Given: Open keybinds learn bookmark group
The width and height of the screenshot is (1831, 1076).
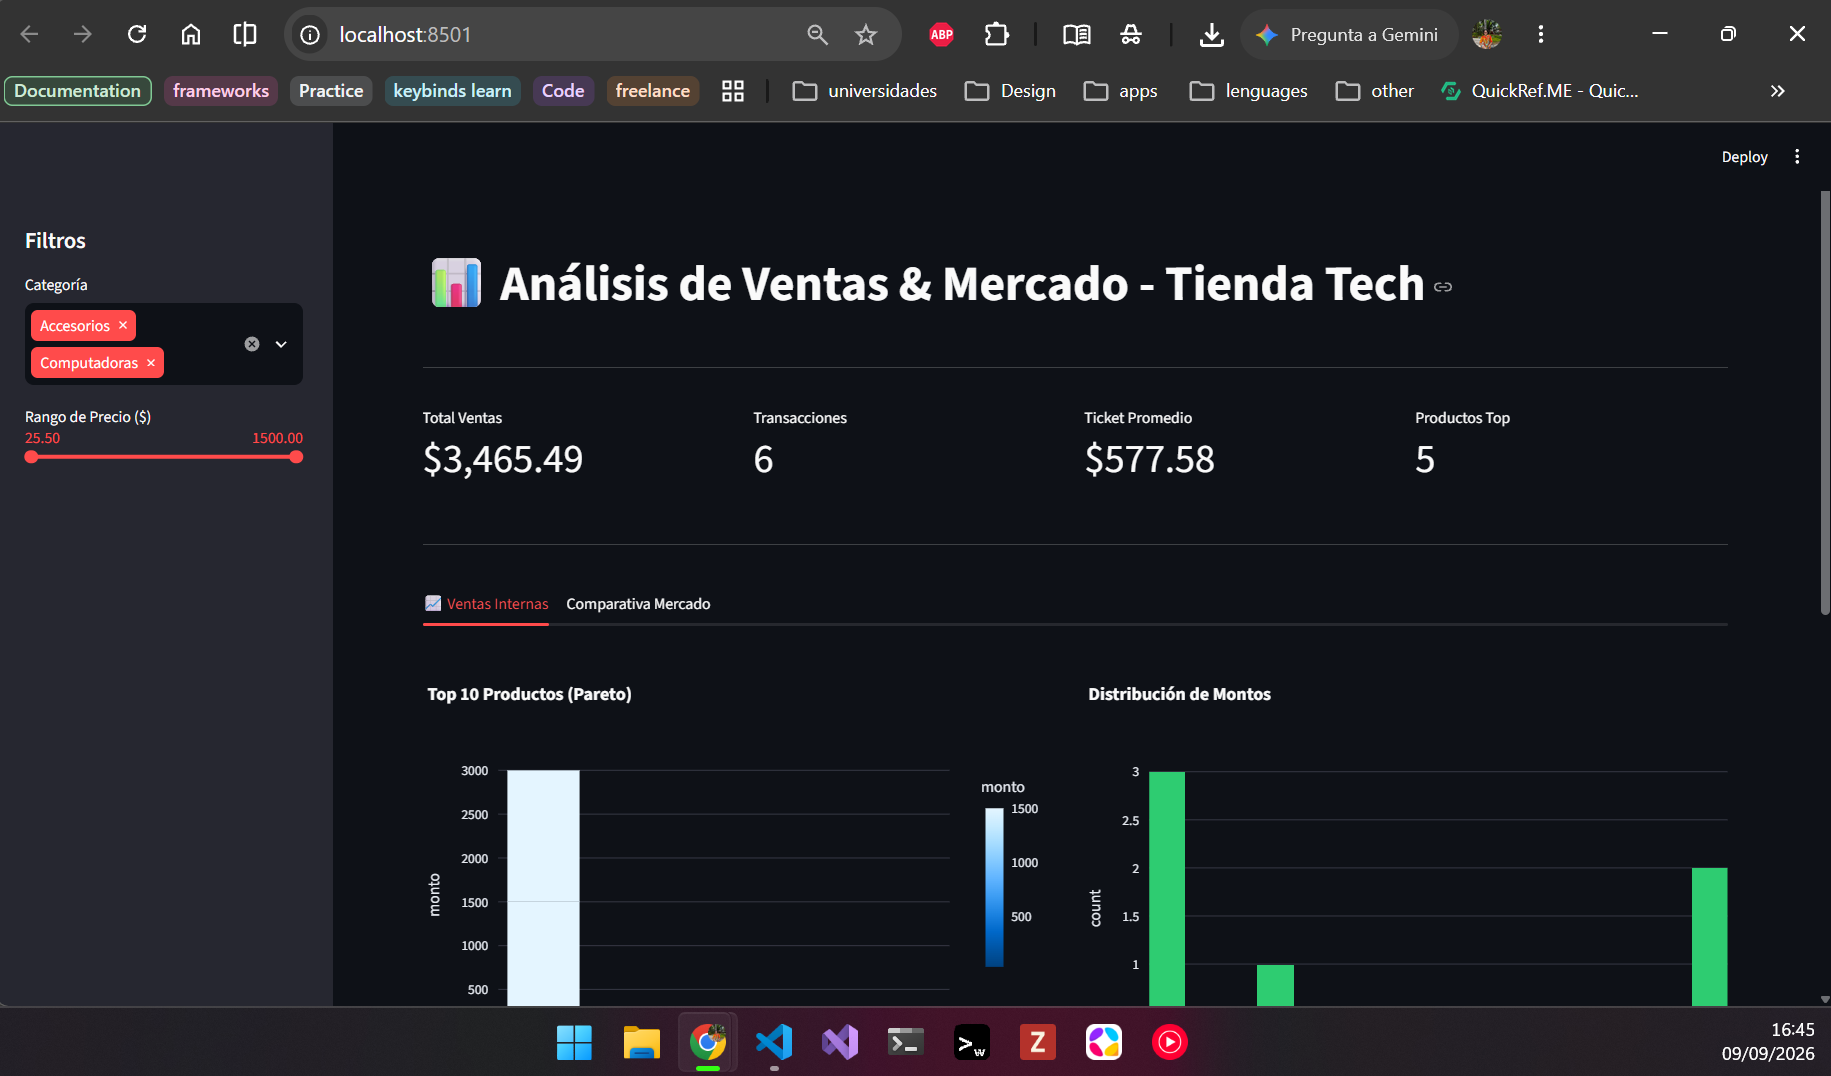Looking at the screenshot, I should click(x=452, y=91).
